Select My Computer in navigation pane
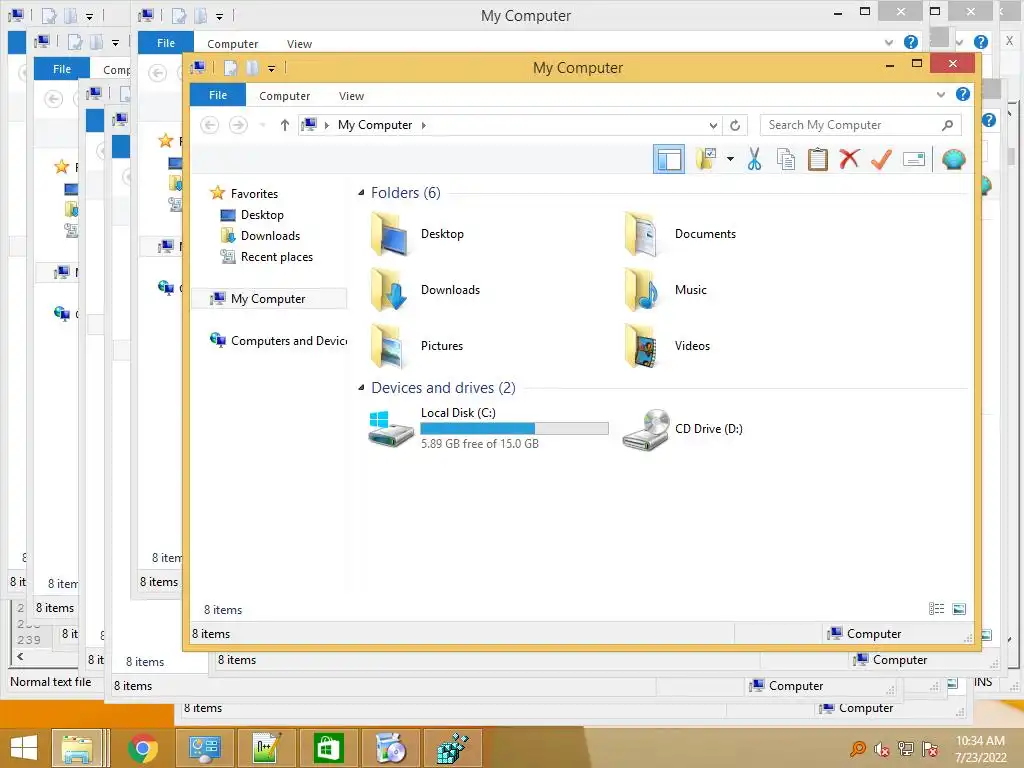The width and height of the screenshot is (1024, 768). 269,298
